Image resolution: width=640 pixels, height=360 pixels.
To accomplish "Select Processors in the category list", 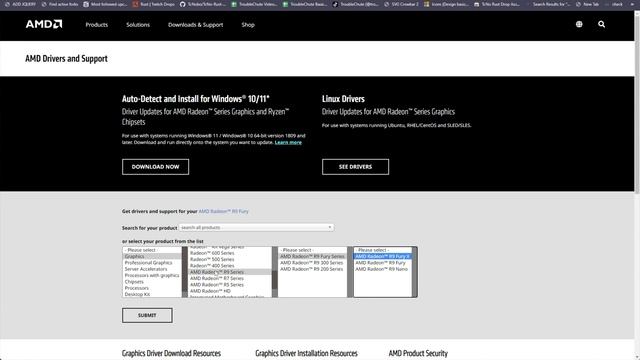I will click(152, 288).
